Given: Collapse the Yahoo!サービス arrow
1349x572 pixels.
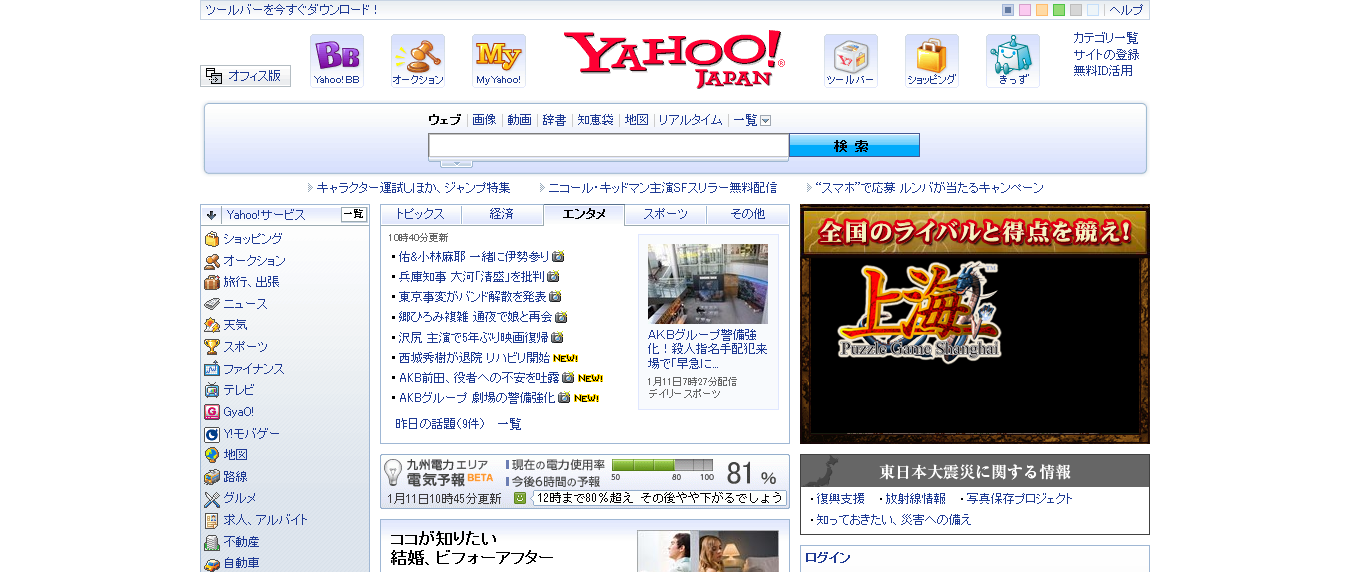Looking at the screenshot, I should pyautogui.click(x=211, y=215).
